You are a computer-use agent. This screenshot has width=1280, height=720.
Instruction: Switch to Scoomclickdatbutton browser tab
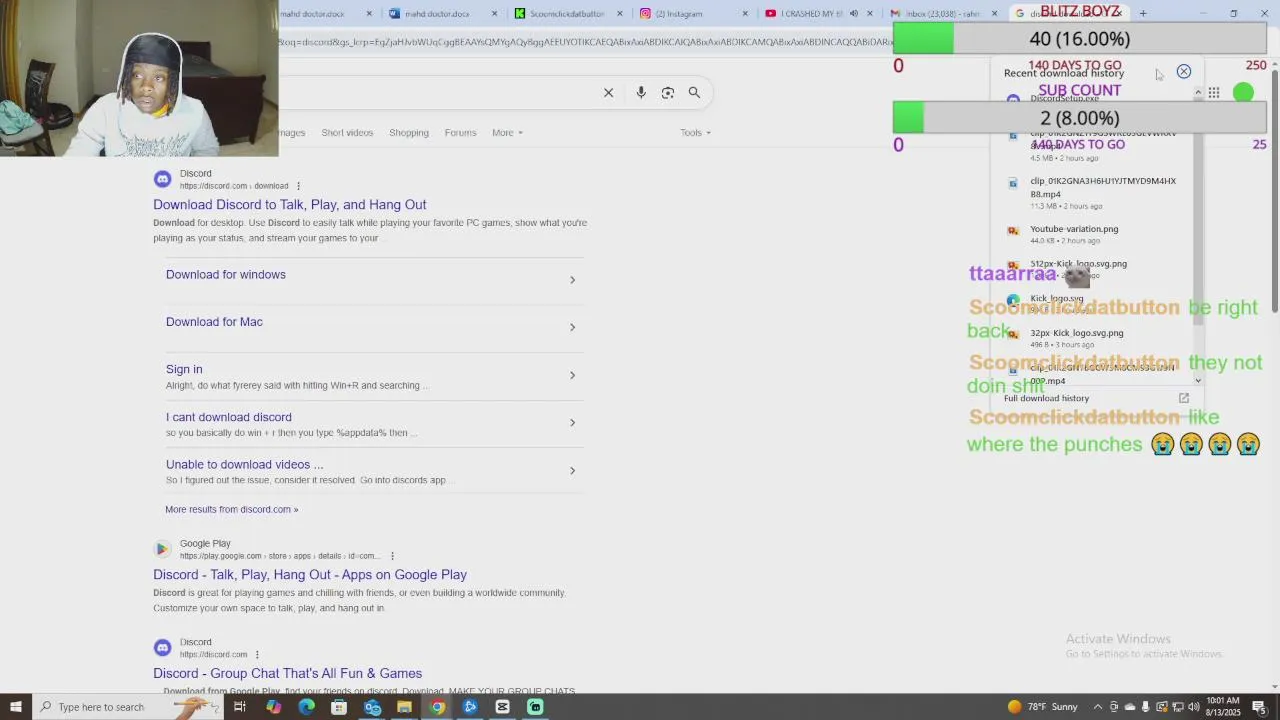567,14
